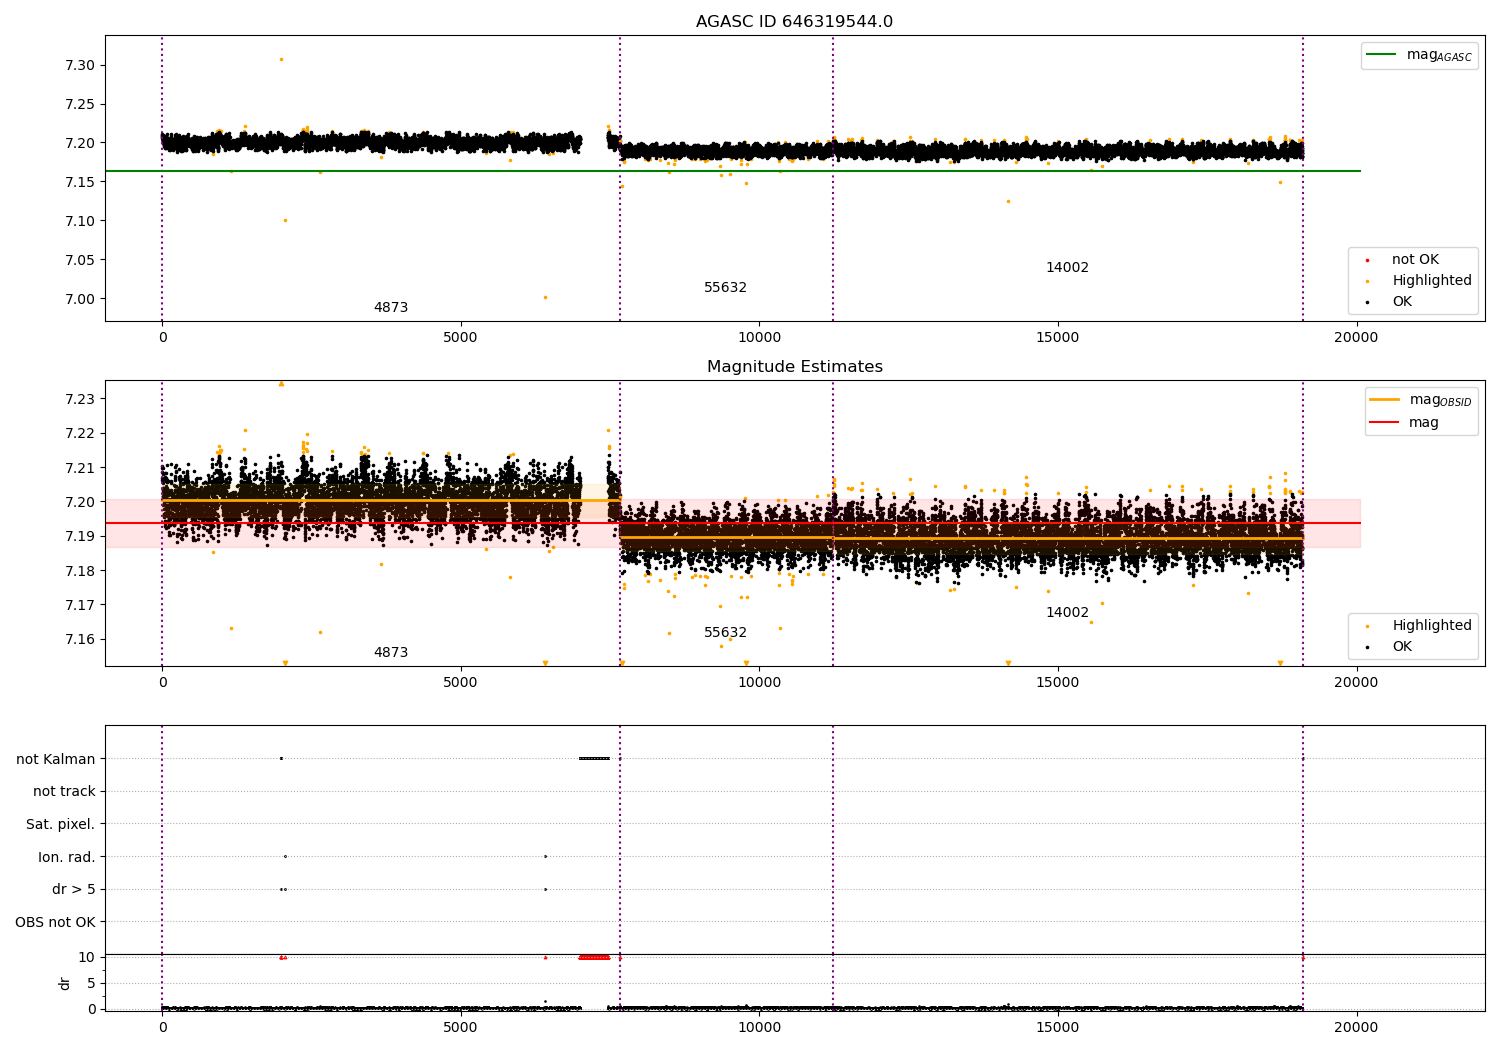The width and height of the screenshot is (1500, 1050).
Task: Click the 'OBS not OK' row label
Action: (55, 922)
